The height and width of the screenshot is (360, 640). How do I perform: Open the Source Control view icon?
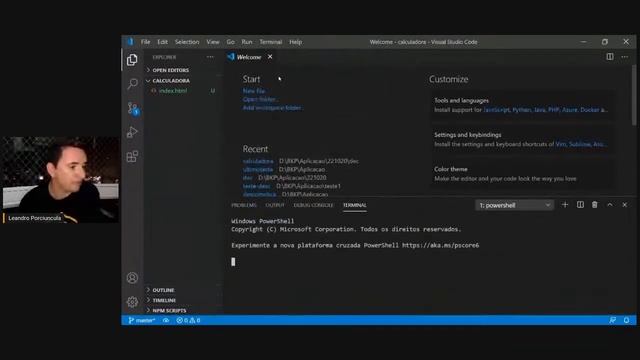click(133, 108)
